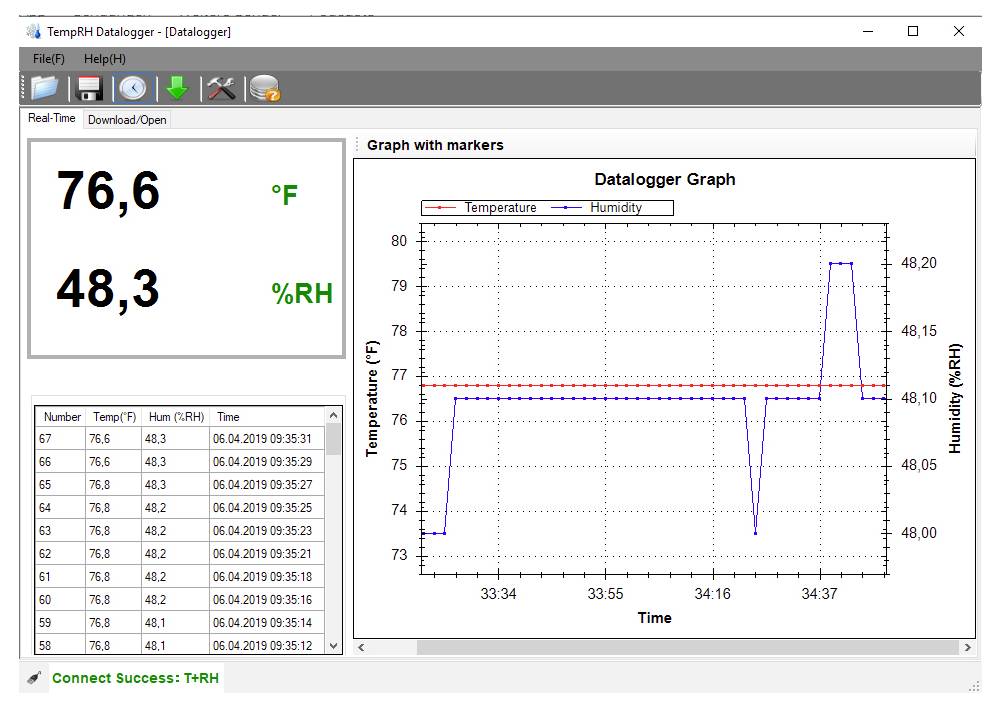Click the 48,20 humidity axis label

pyautogui.click(x=919, y=263)
